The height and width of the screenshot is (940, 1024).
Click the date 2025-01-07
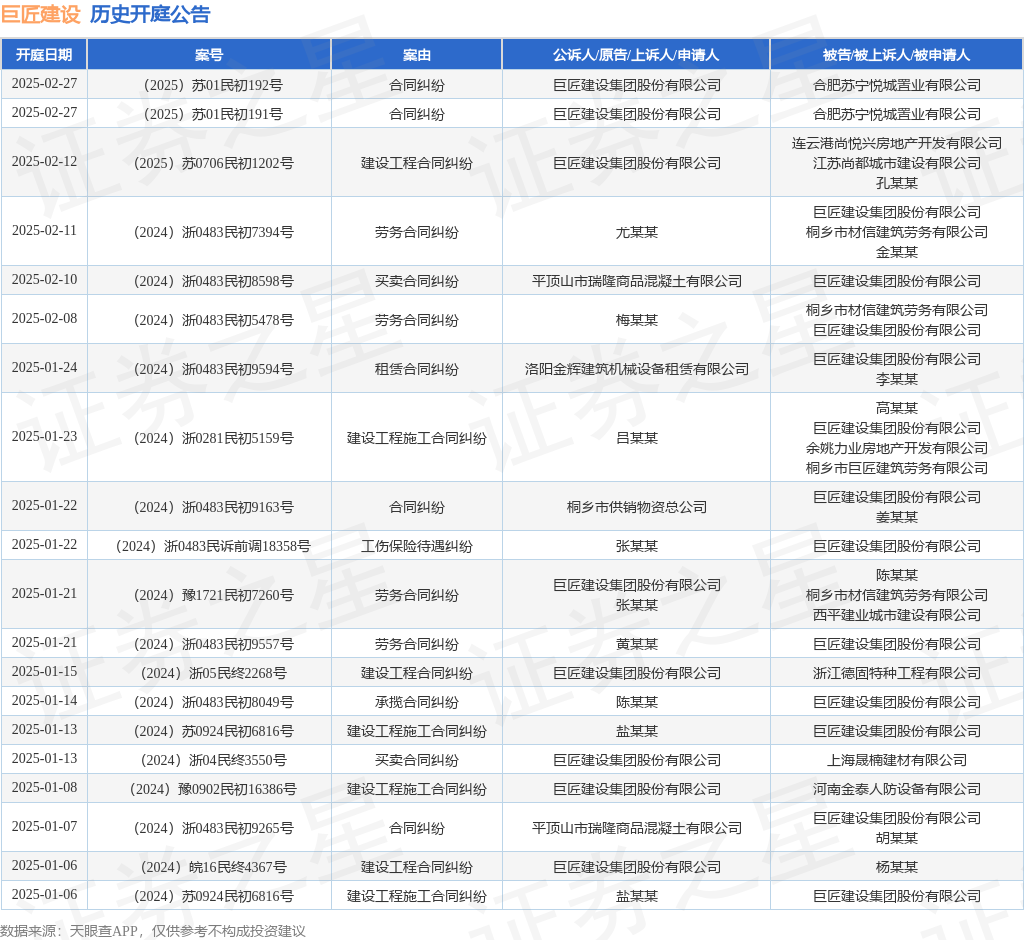pyautogui.click(x=44, y=826)
